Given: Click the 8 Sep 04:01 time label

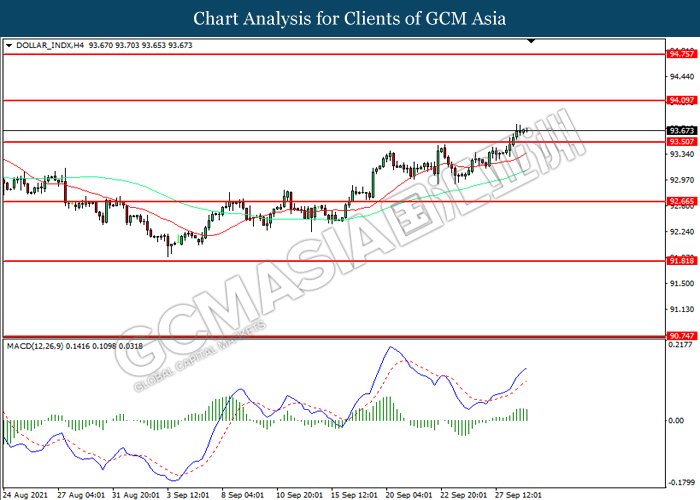Looking at the screenshot, I should [x=243, y=495].
